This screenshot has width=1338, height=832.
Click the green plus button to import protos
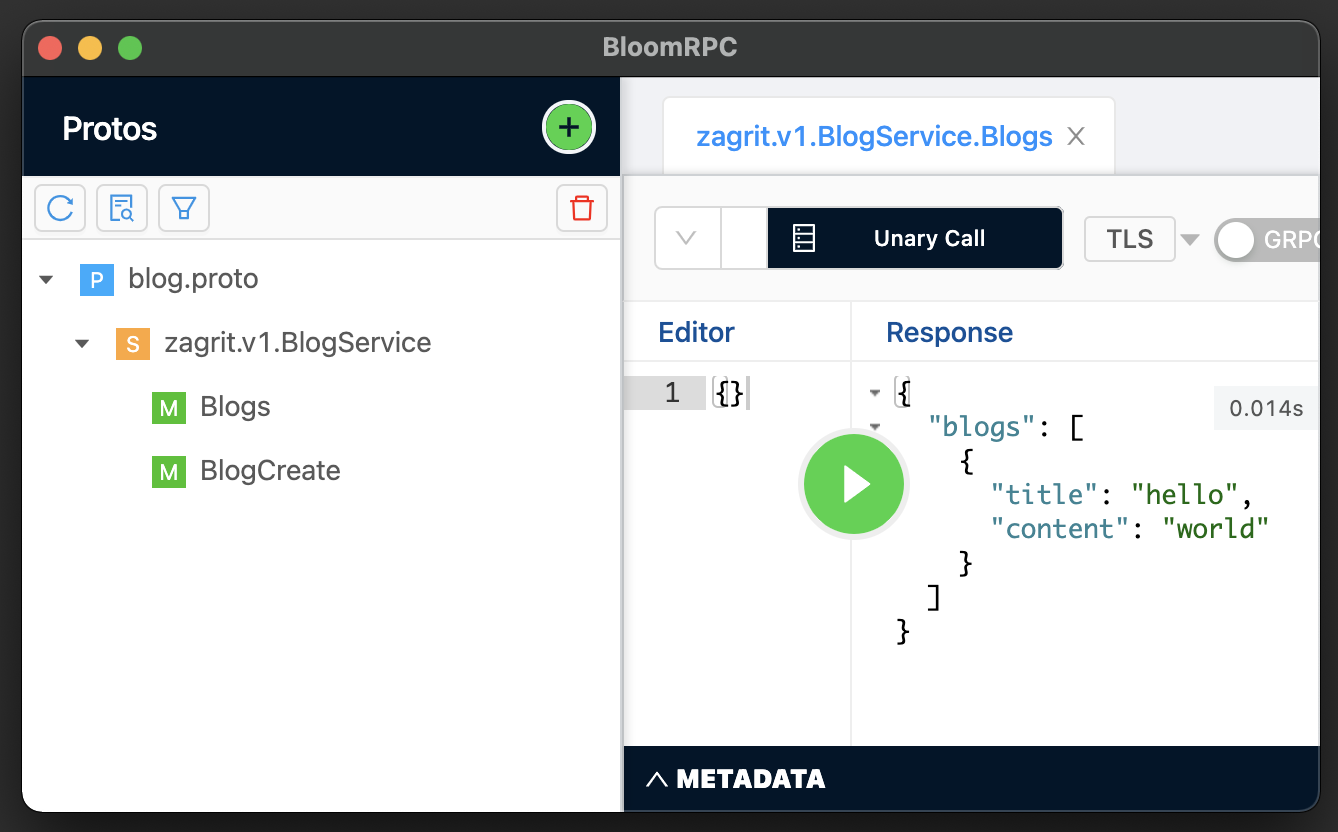(569, 128)
